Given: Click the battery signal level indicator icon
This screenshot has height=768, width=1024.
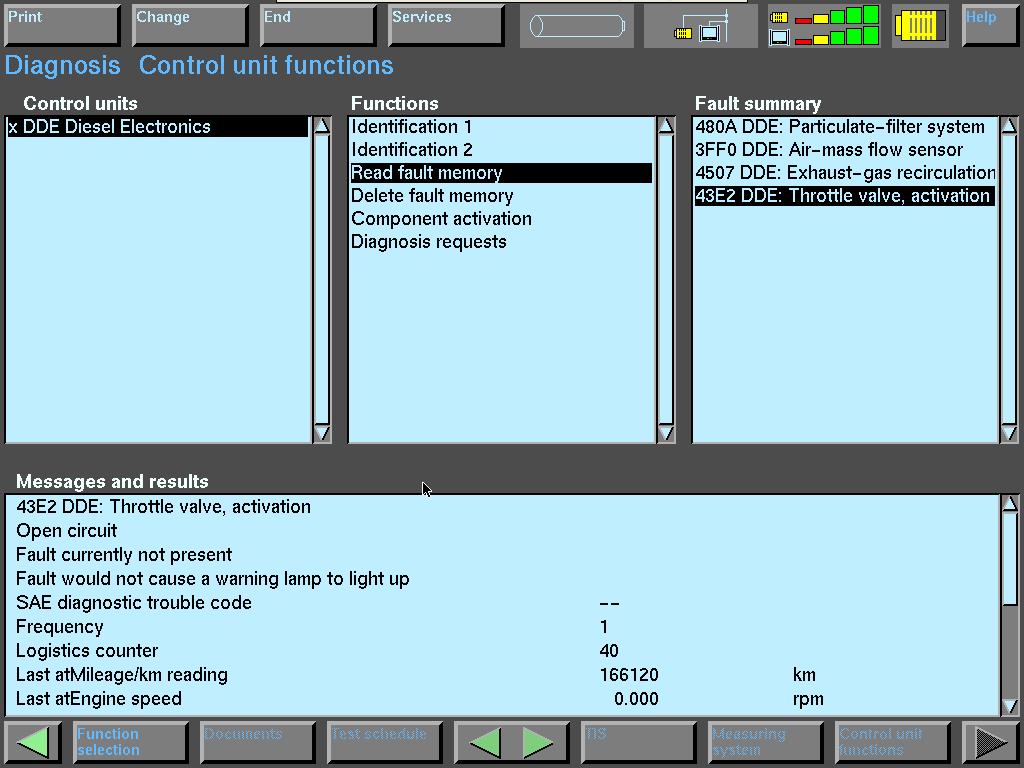Looking at the screenshot, I should pyautogui.click(x=824, y=26).
